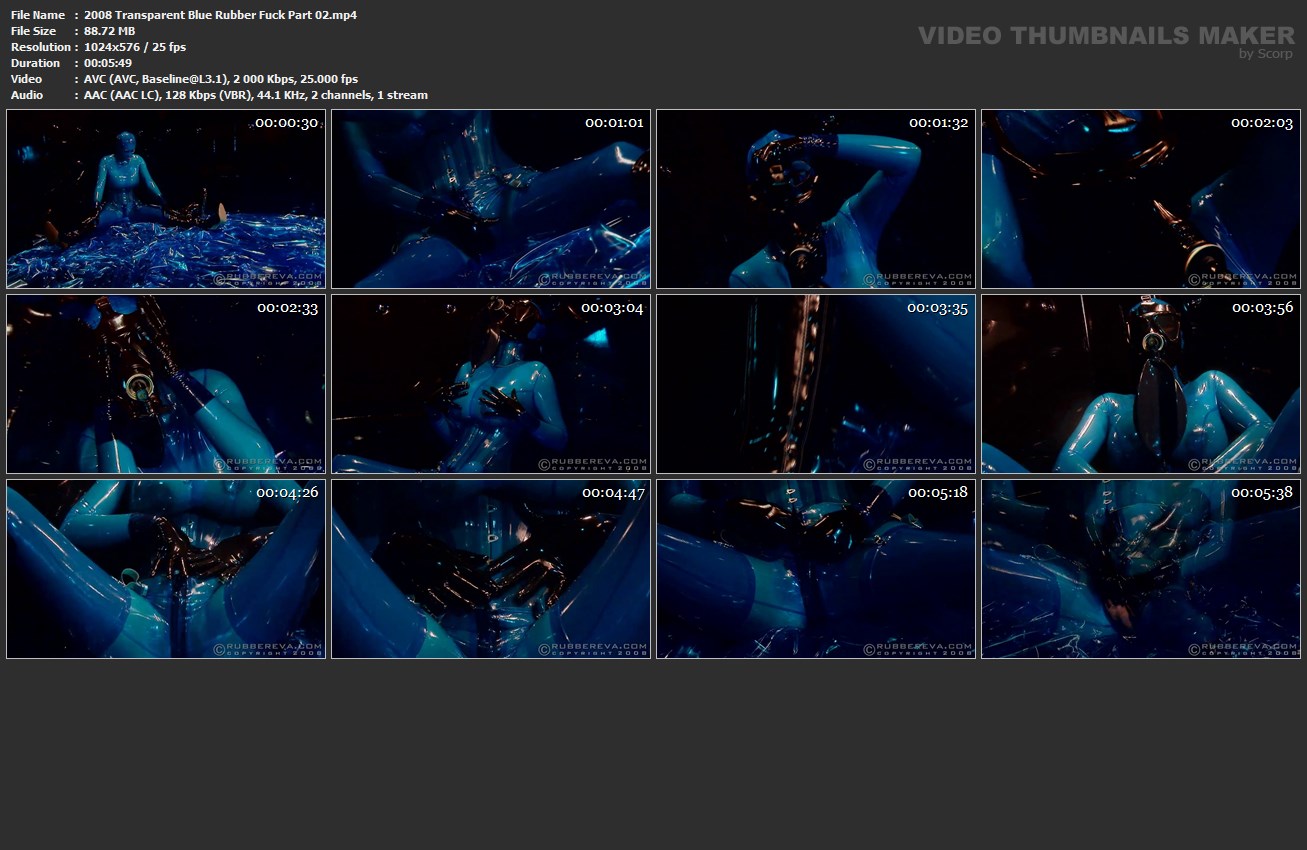Click the Audio AAC stream info line
The height and width of the screenshot is (850, 1307).
[256, 95]
